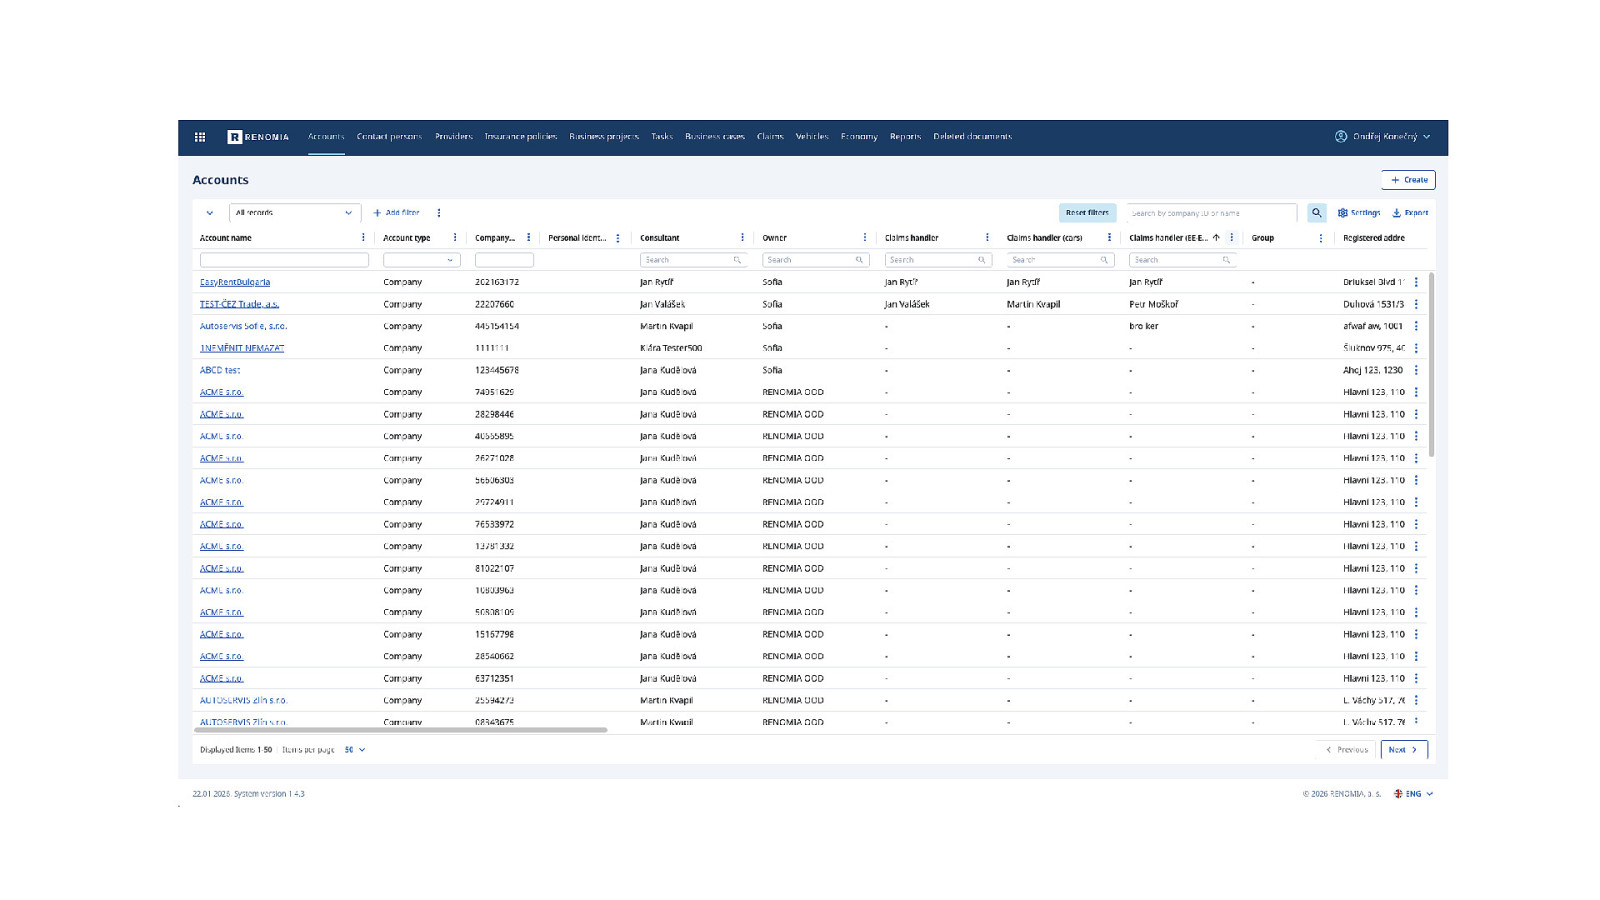The width and height of the screenshot is (1600, 900).
Task: Click the magnifier search button
Action: pos(1316,213)
